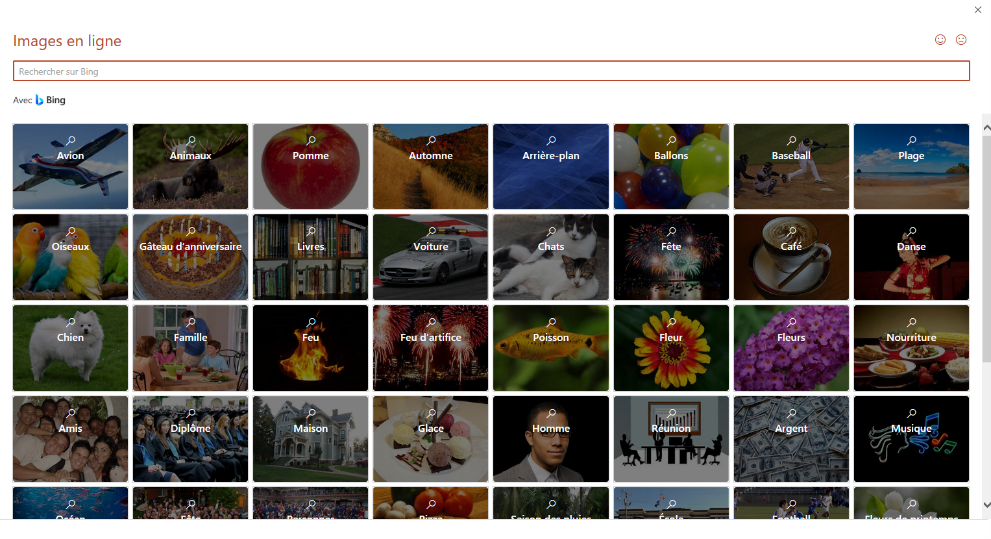991x539 pixels.
Task: Open the Café category tile
Action: click(x=791, y=257)
